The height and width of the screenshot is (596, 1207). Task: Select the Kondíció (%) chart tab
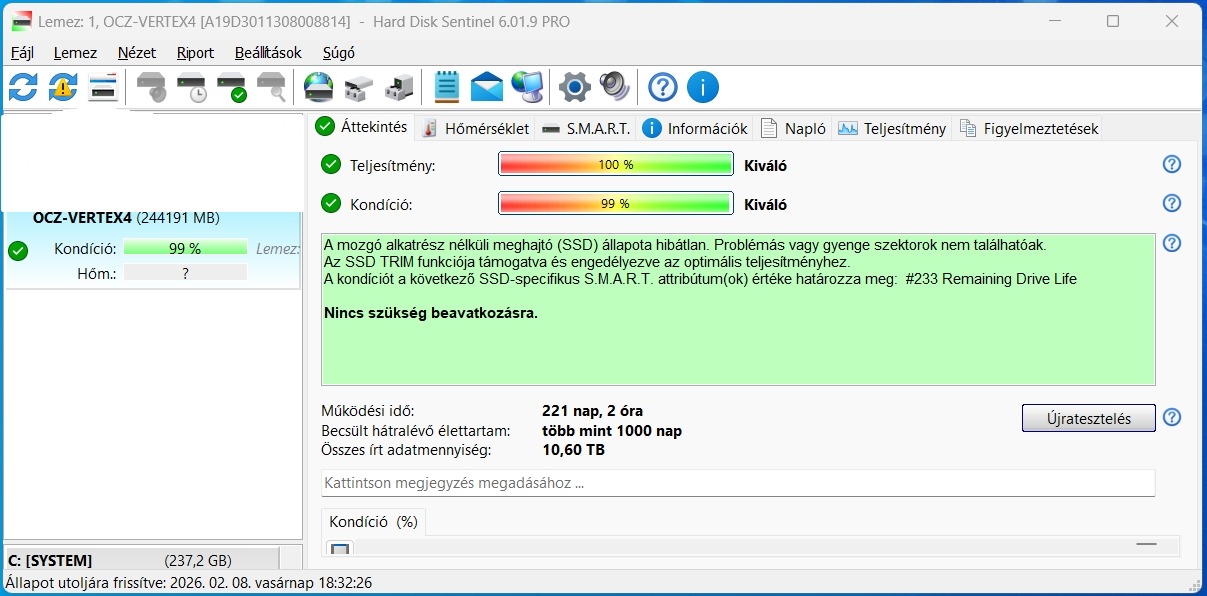373,522
